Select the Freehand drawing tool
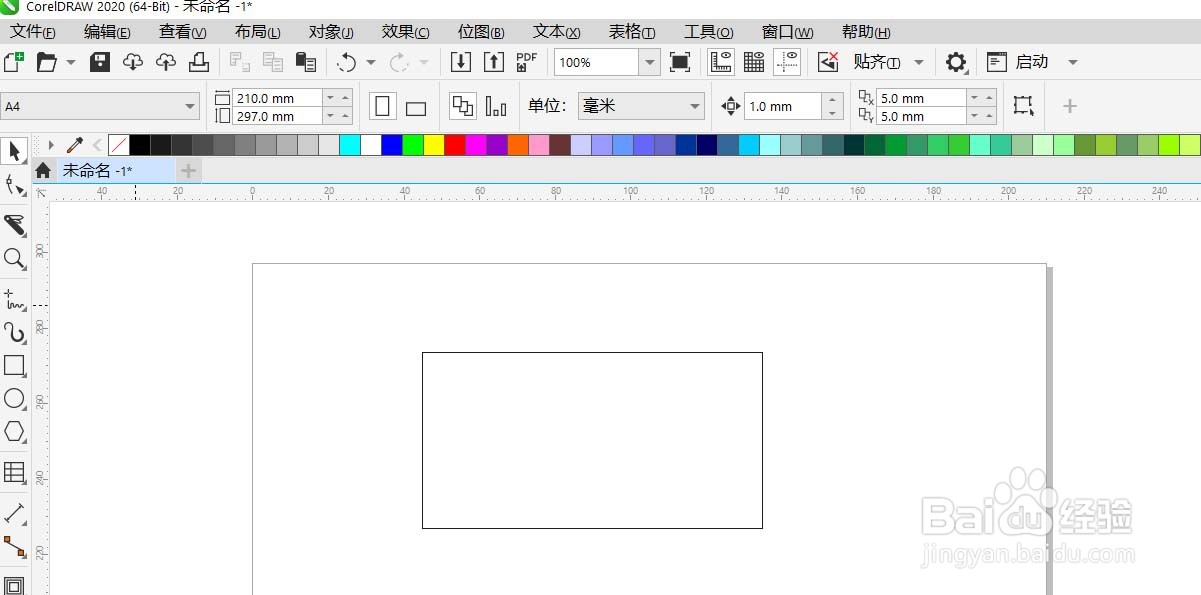 (x=14, y=298)
